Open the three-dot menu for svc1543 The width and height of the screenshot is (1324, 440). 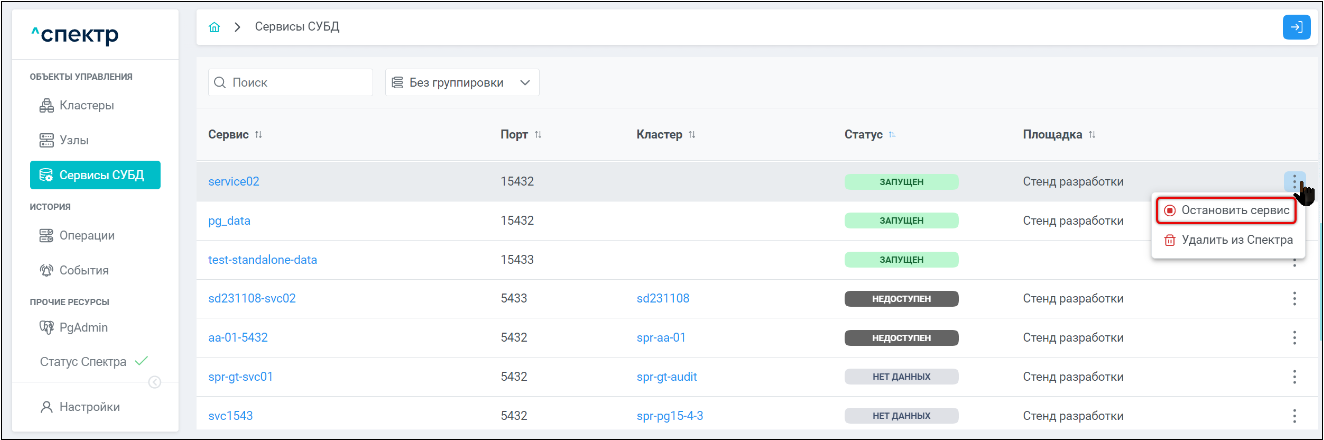tap(1294, 416)
